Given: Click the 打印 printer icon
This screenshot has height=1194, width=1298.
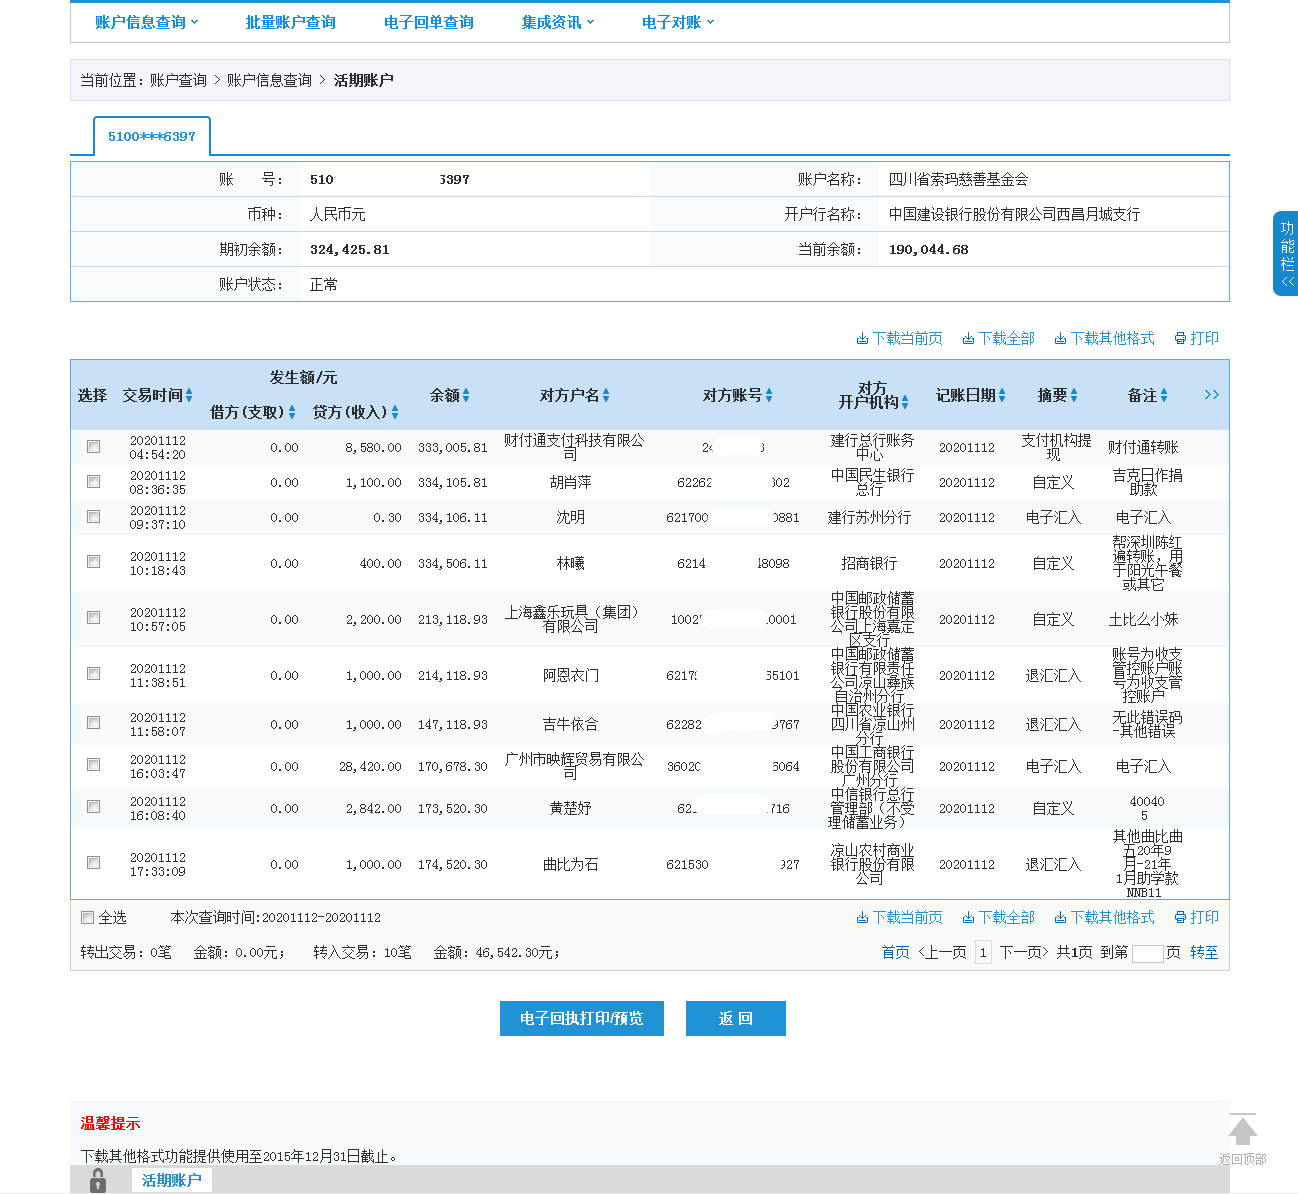Looking at the screenshot, I should (x=1181, y=338).
